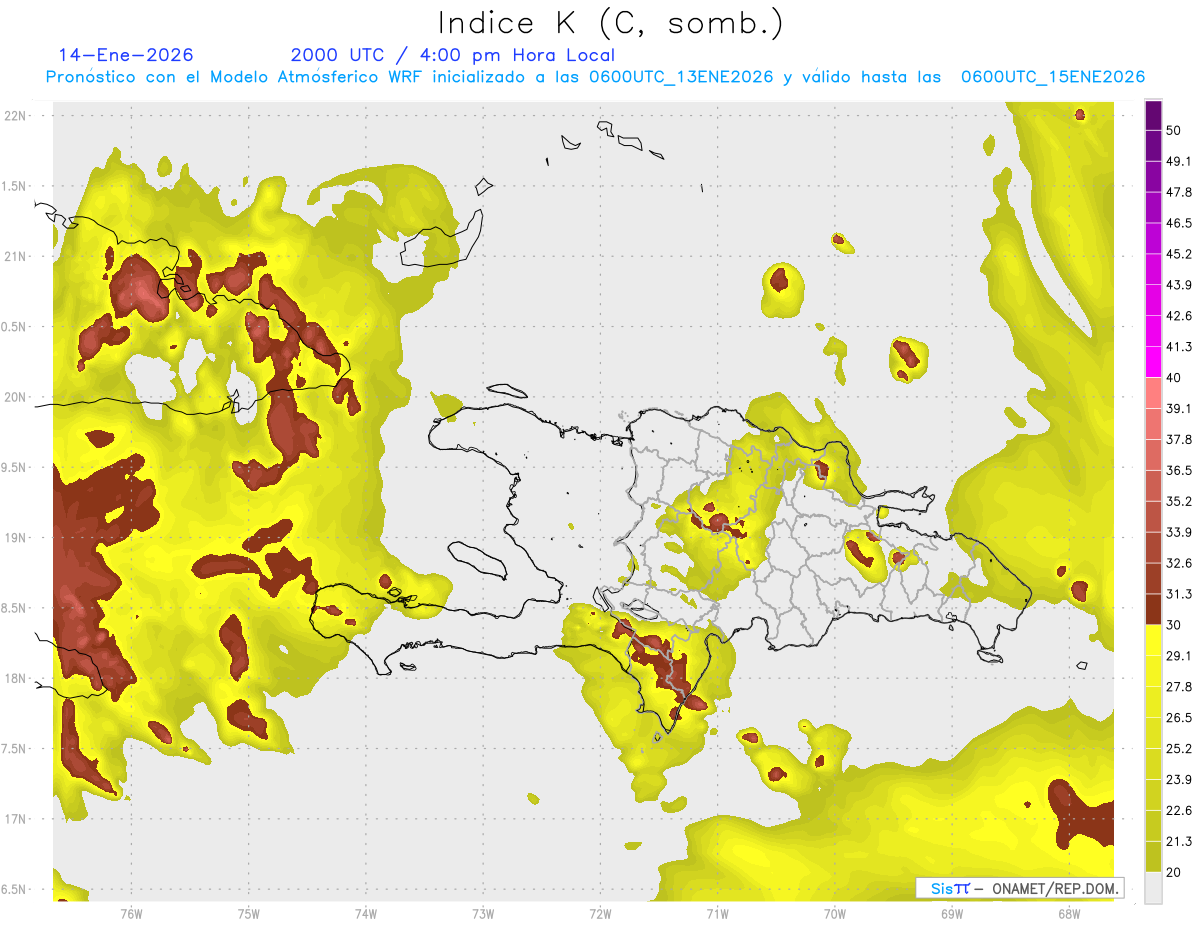Click the "50" colorbar value
The width and height of the screenshot is (1200, 927).
tap(1175, 130)
